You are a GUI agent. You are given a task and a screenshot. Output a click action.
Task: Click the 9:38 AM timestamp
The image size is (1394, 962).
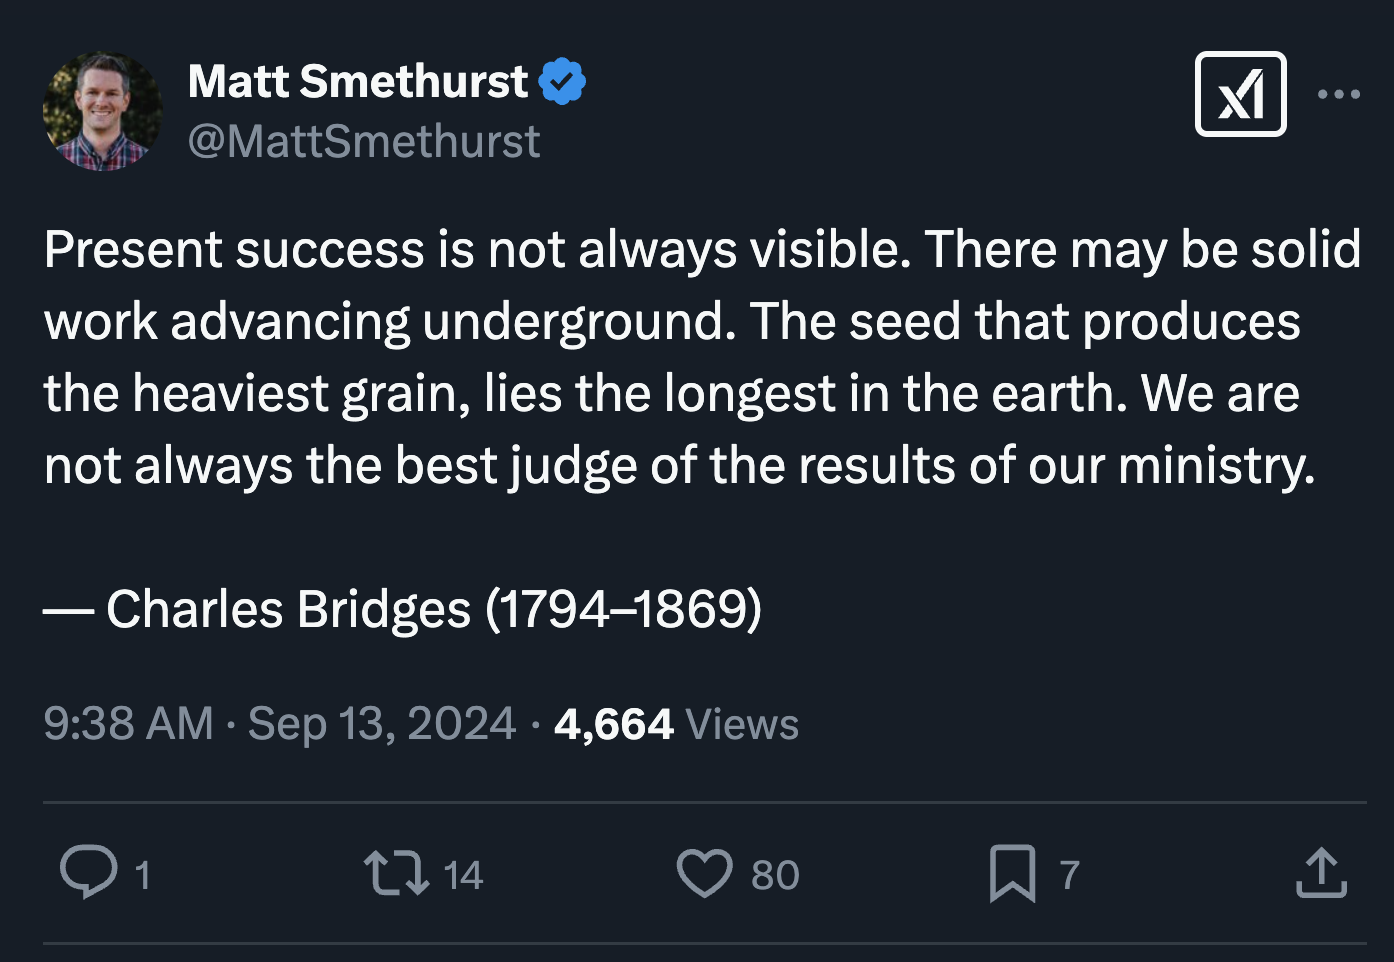128,724
